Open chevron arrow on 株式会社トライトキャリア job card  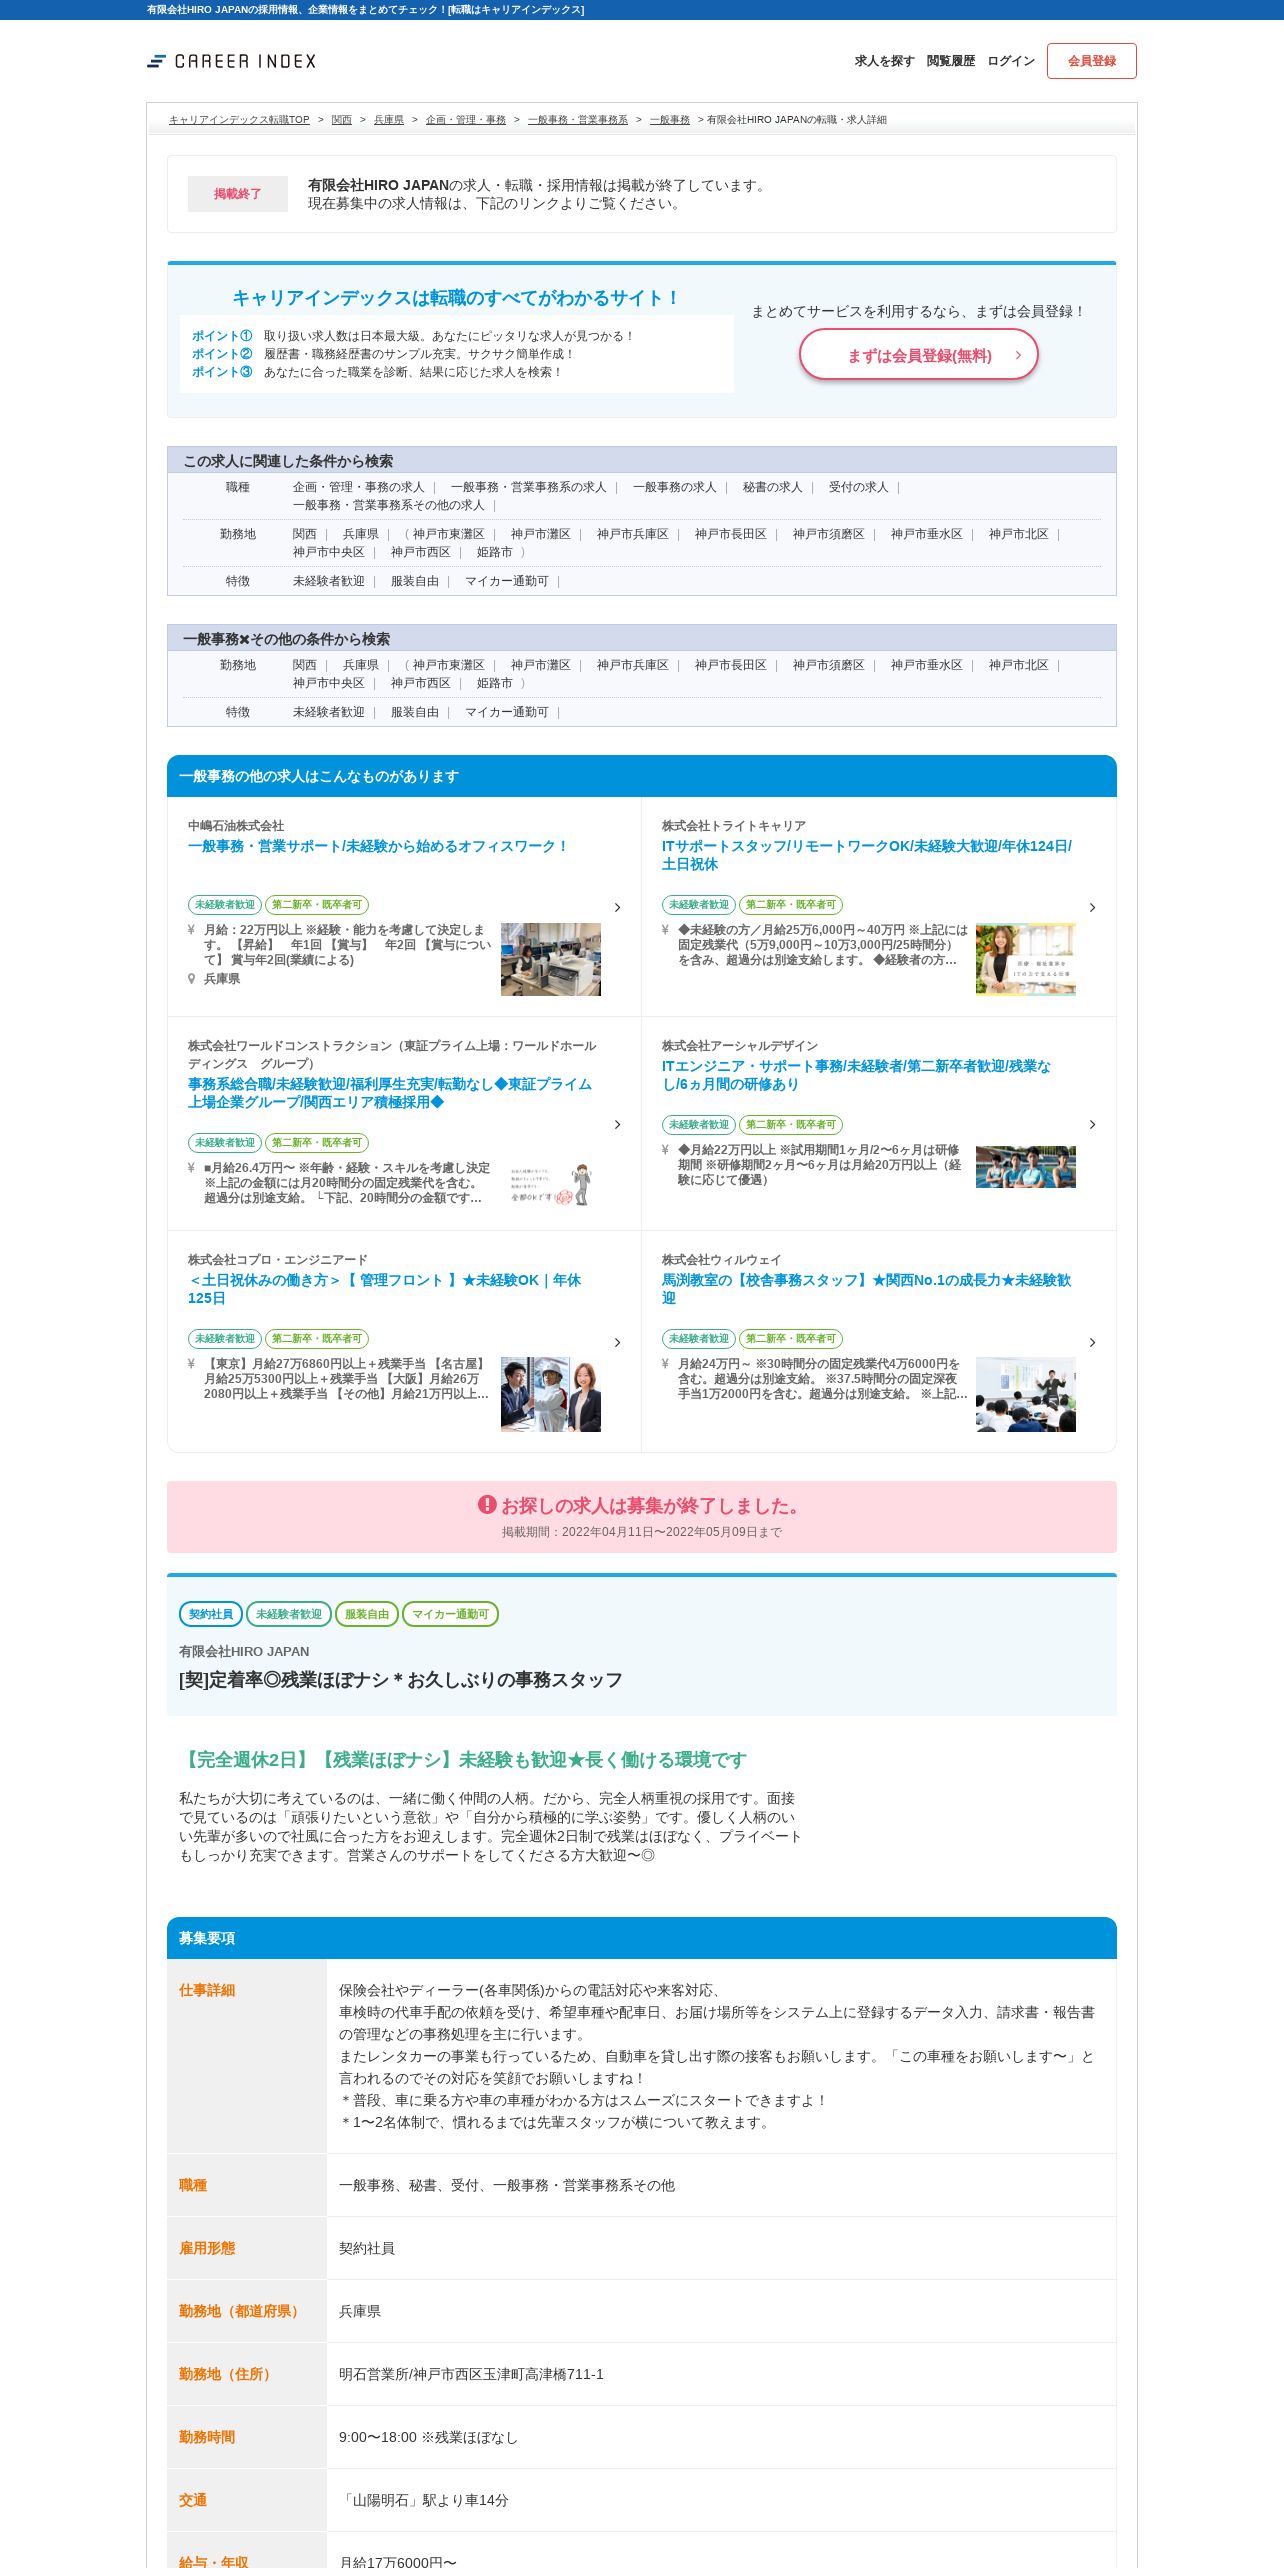pos(1092,907)
